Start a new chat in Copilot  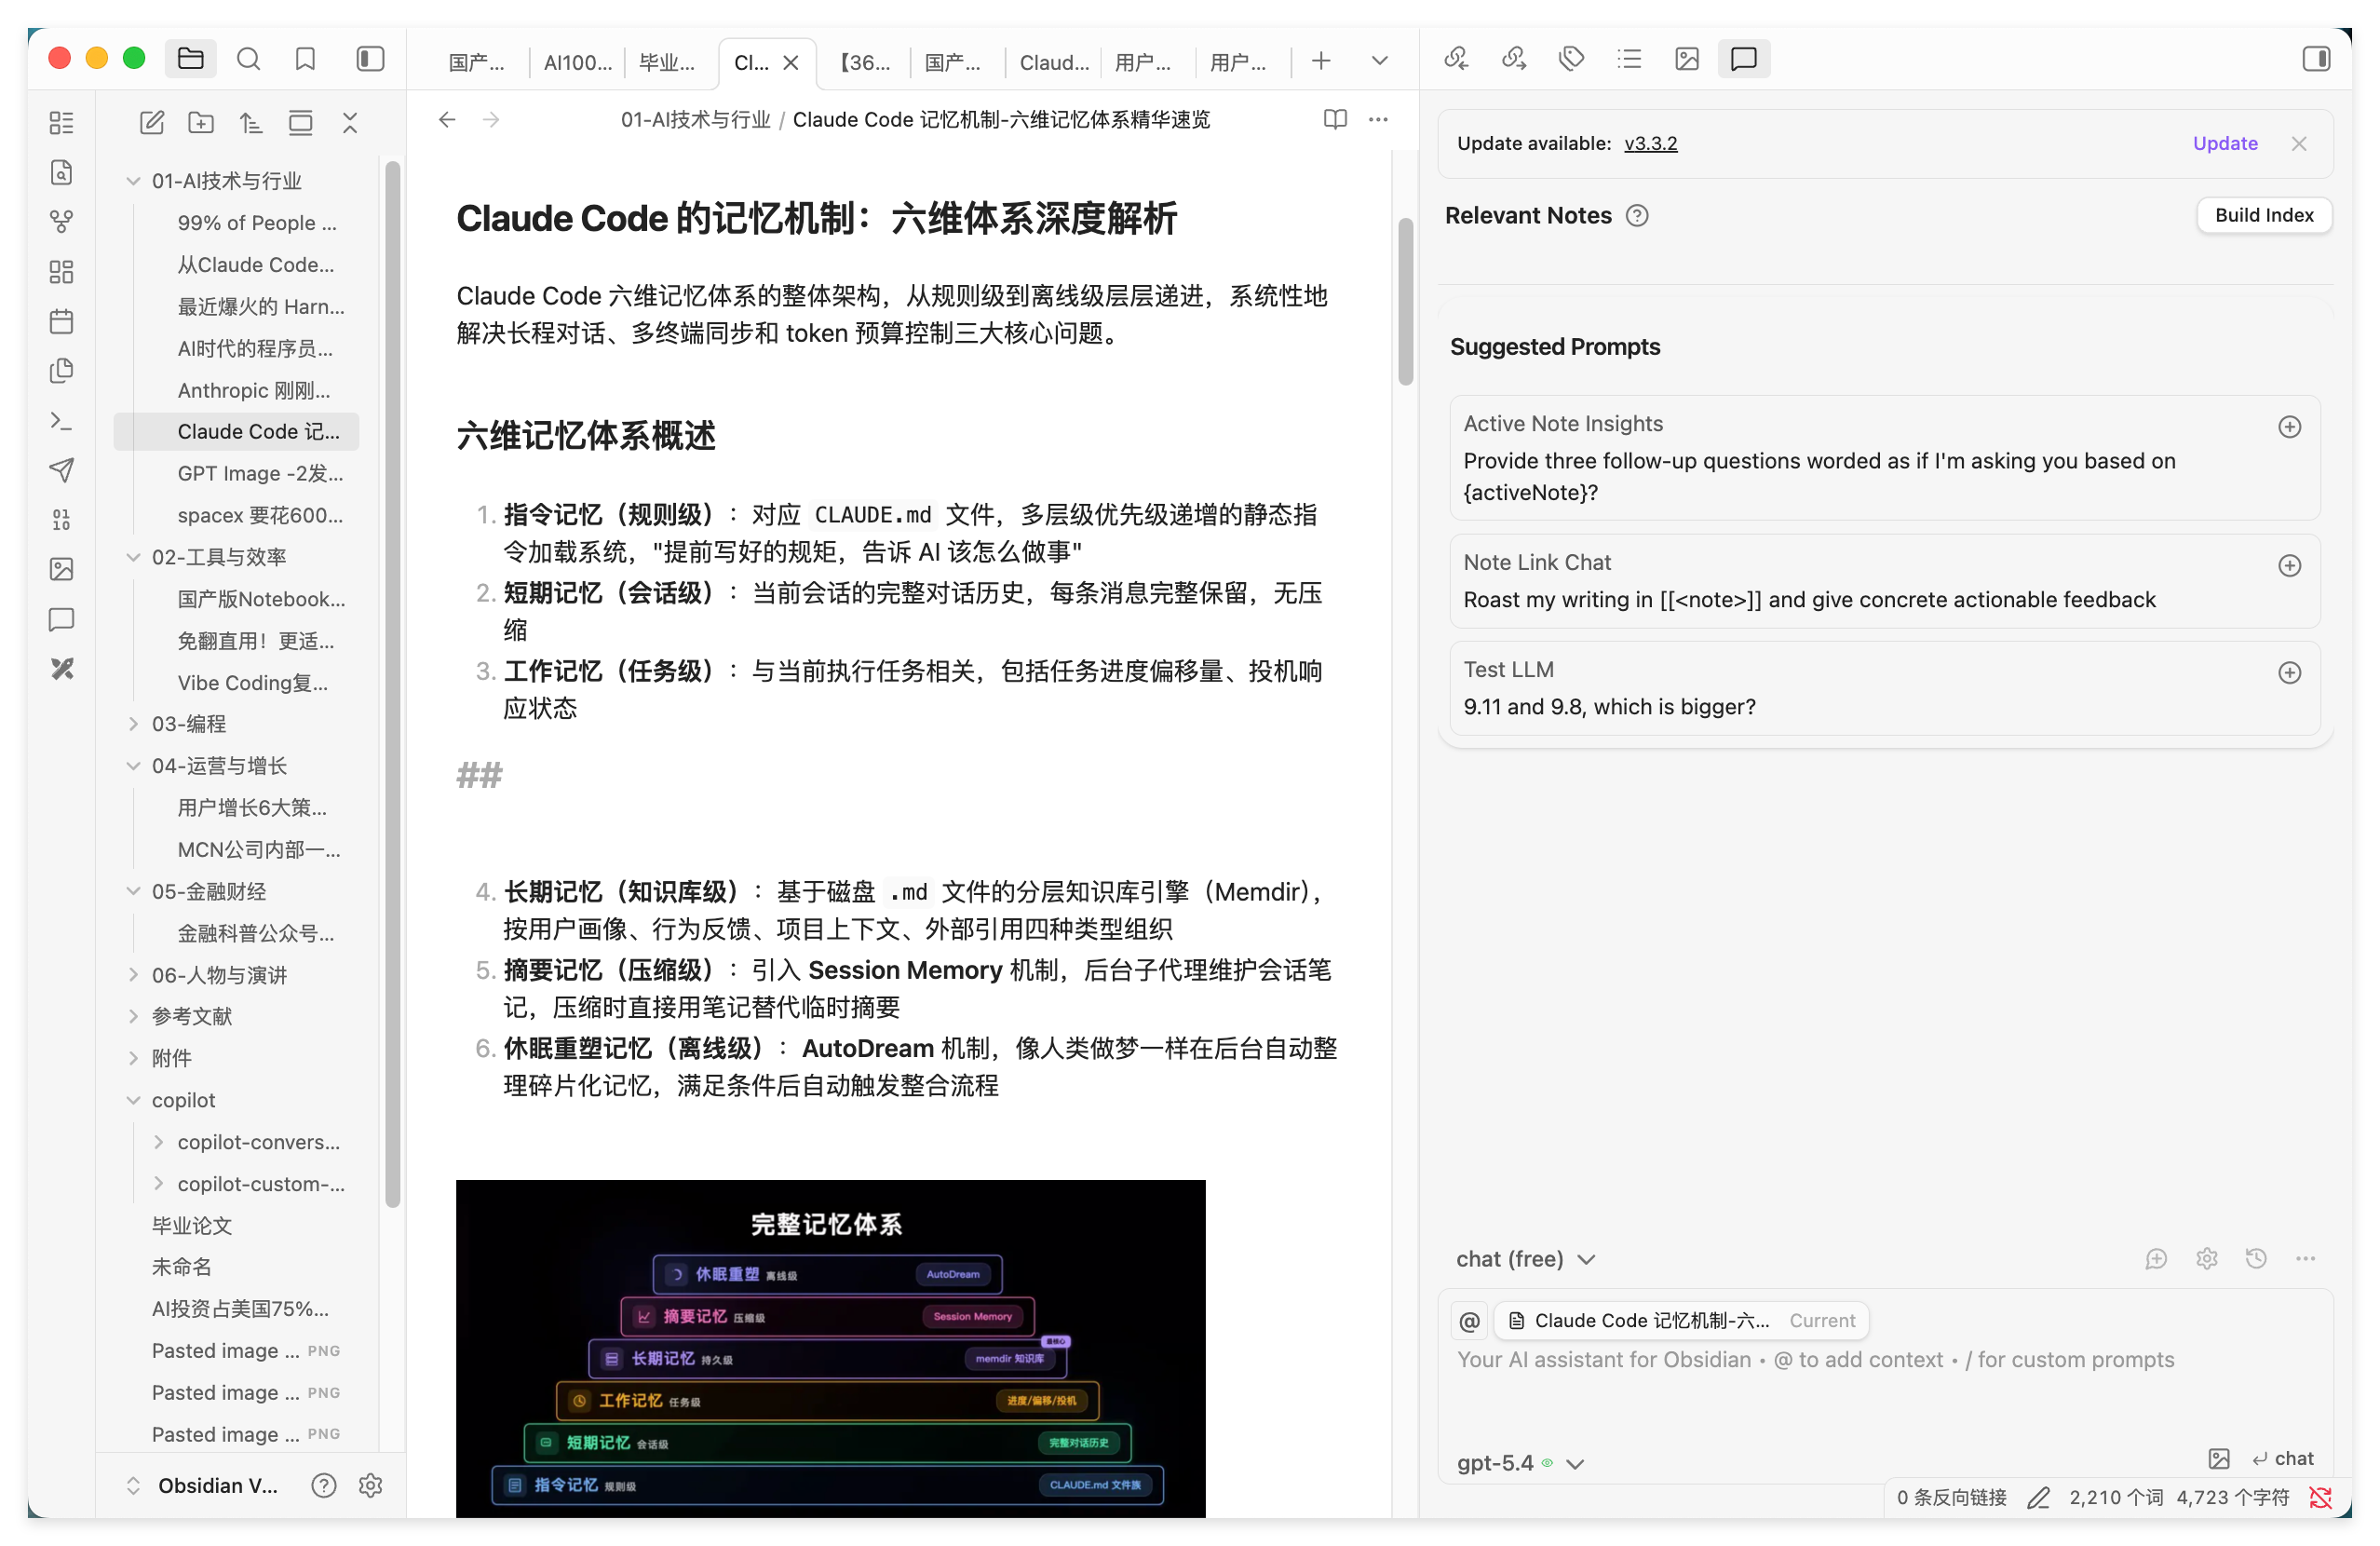(2156, 1259)
